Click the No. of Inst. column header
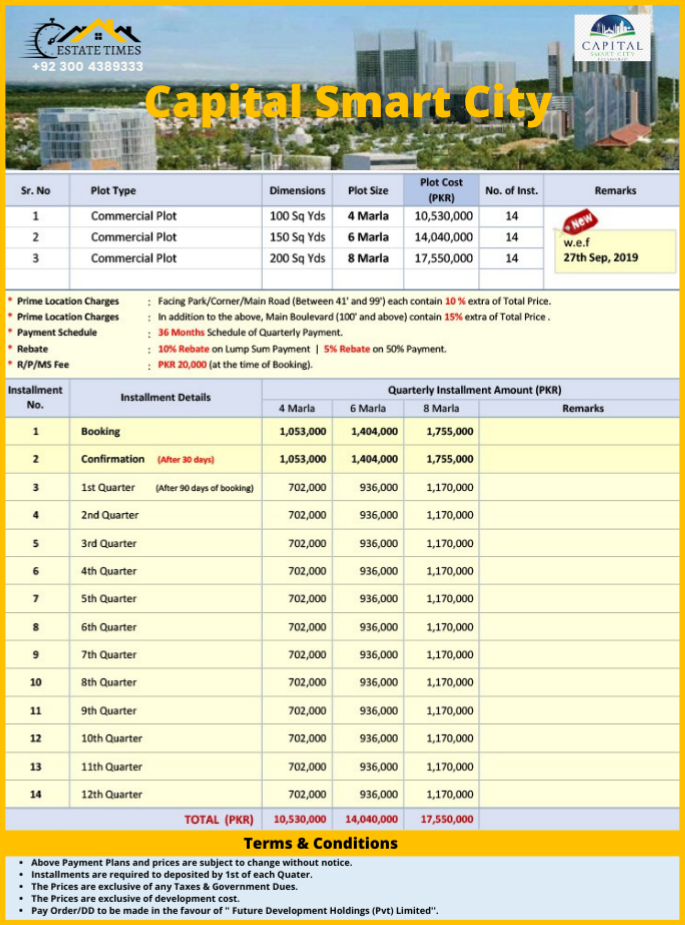The image size is (685, 925). tap(511, 191)
